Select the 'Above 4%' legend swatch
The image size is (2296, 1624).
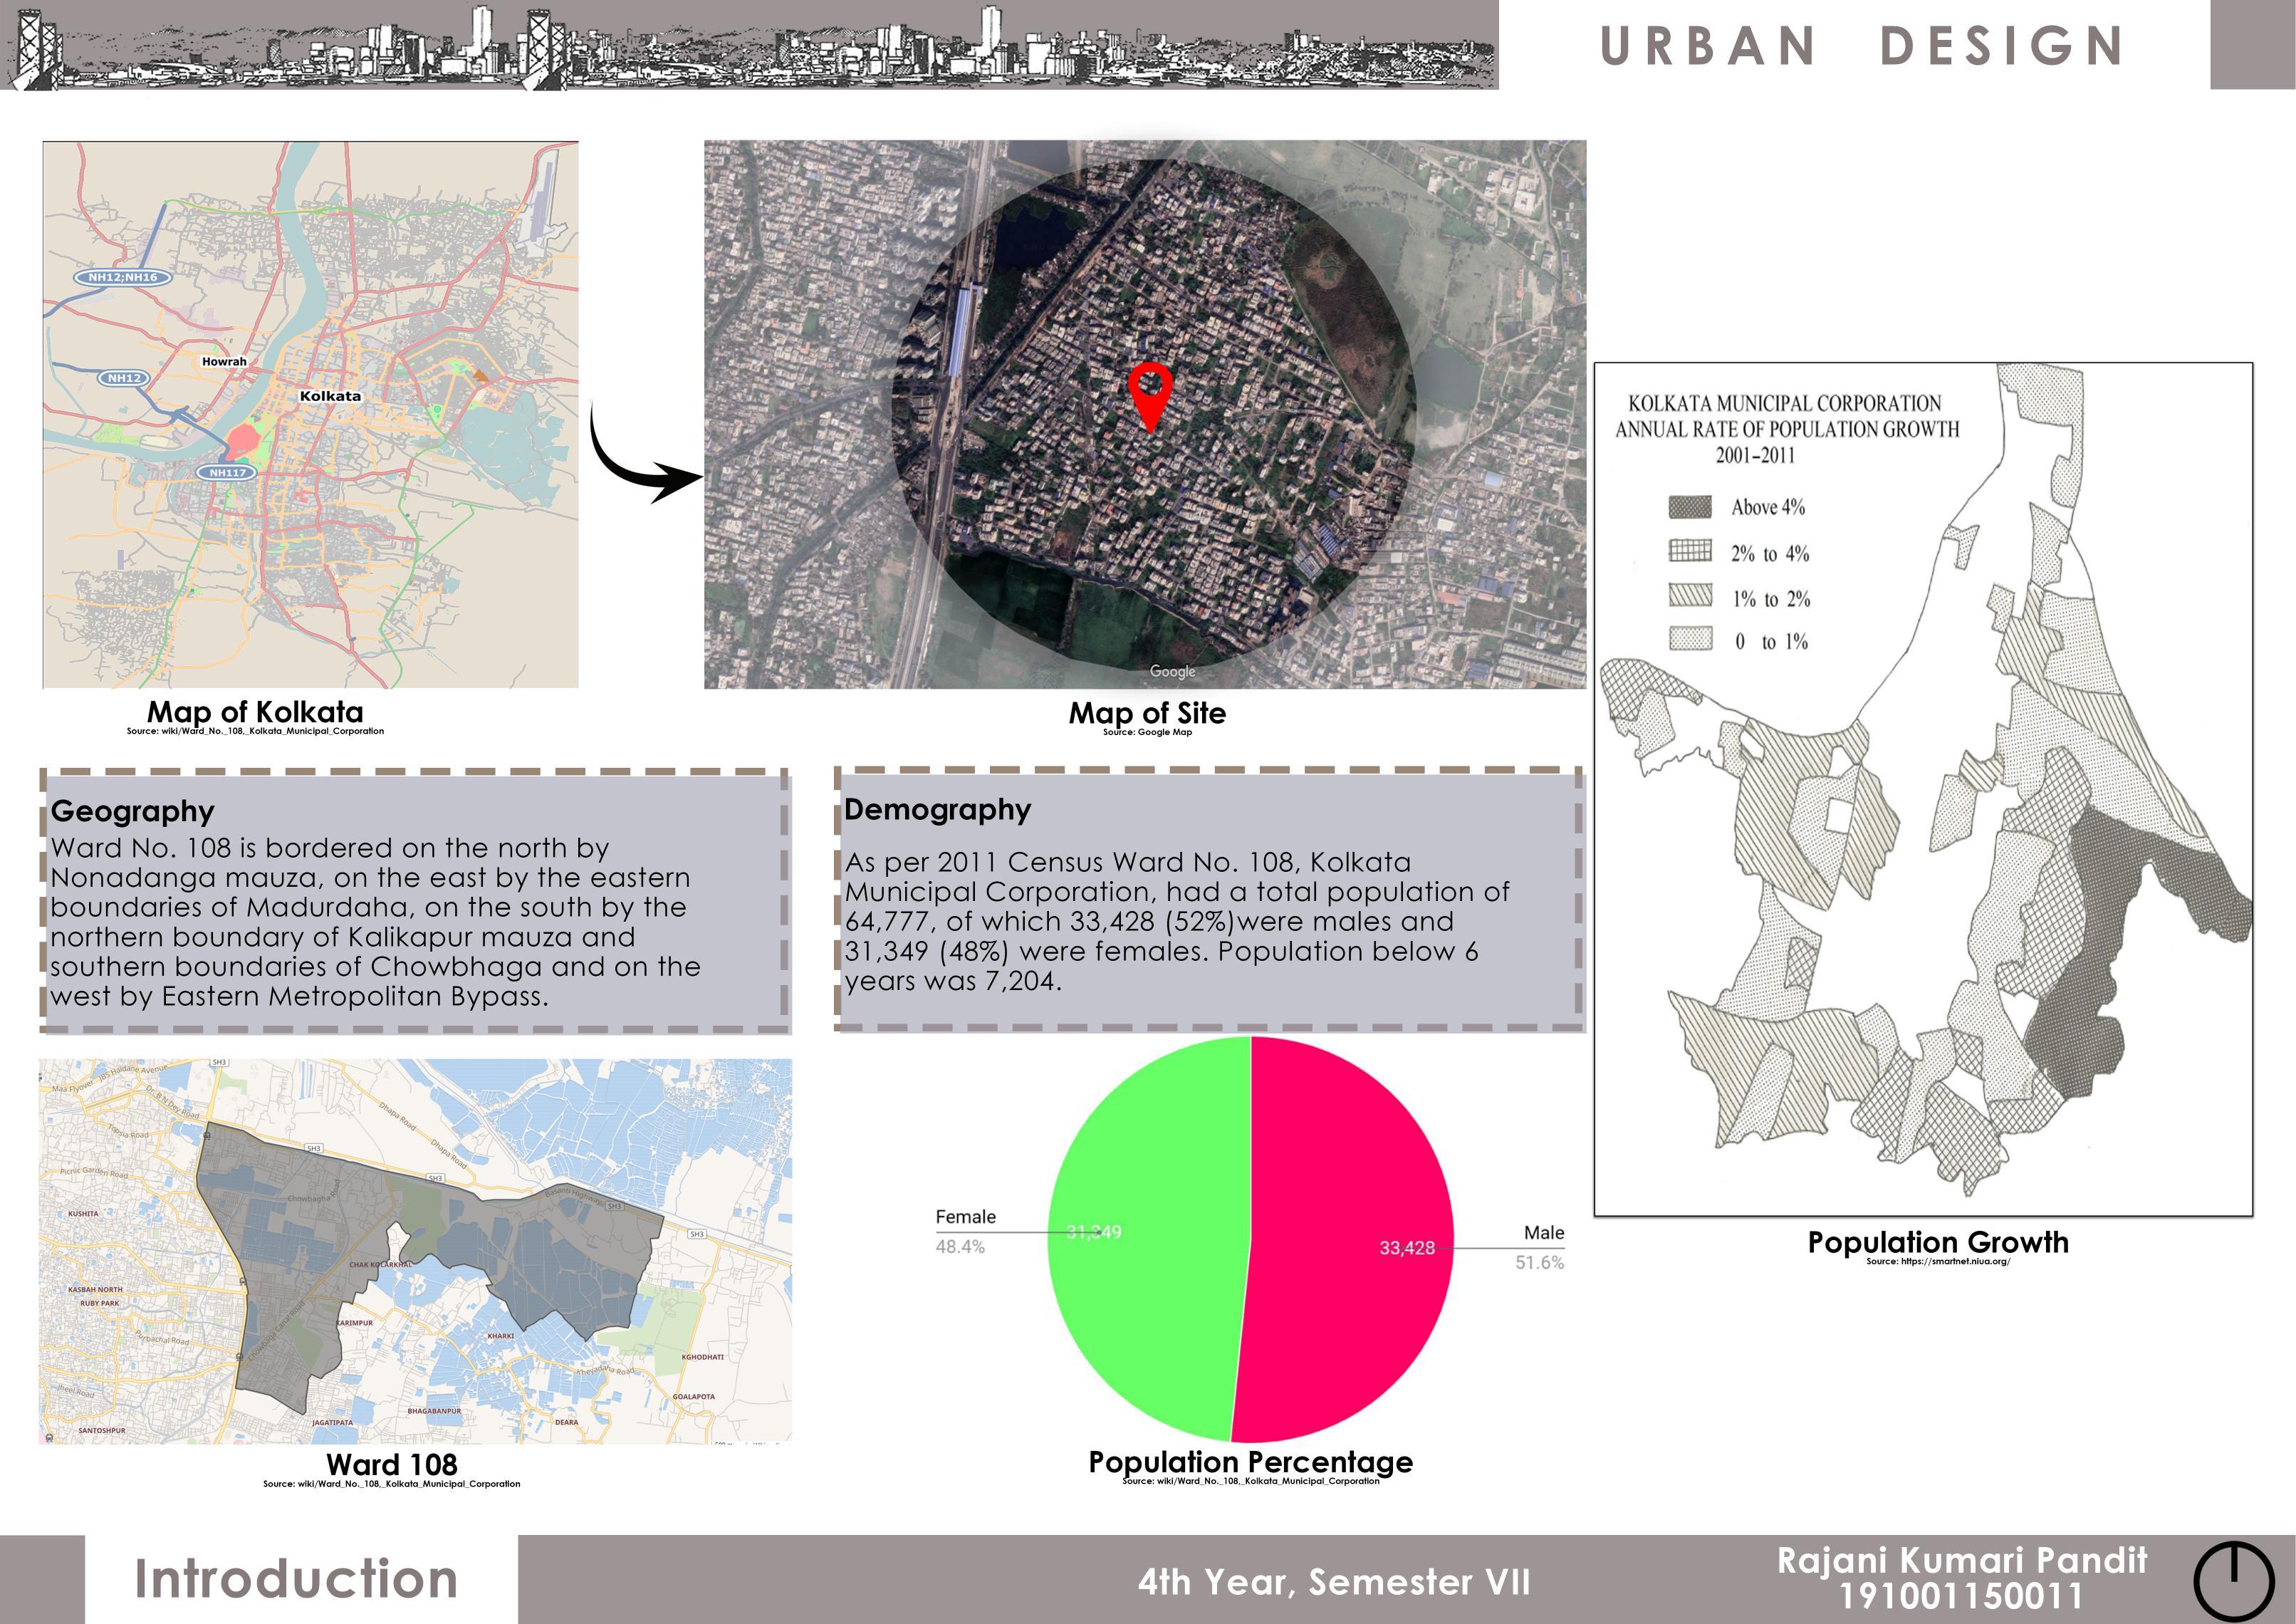point(1689,507)
